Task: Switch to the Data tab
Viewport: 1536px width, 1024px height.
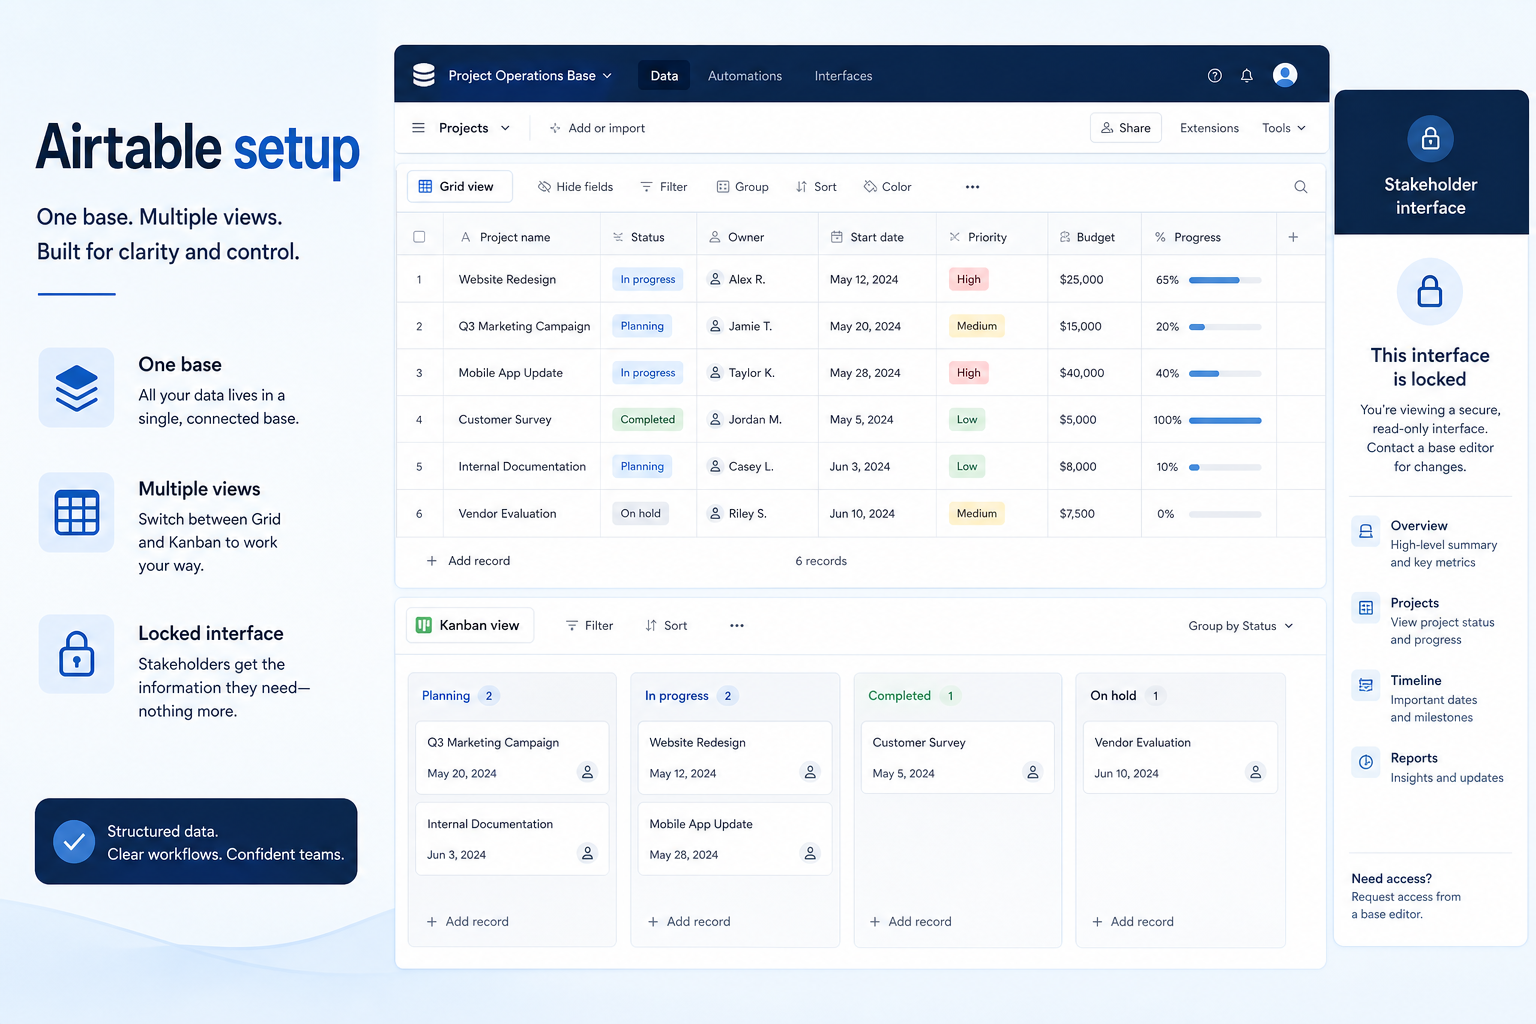Action: click(x=664, y=76)
